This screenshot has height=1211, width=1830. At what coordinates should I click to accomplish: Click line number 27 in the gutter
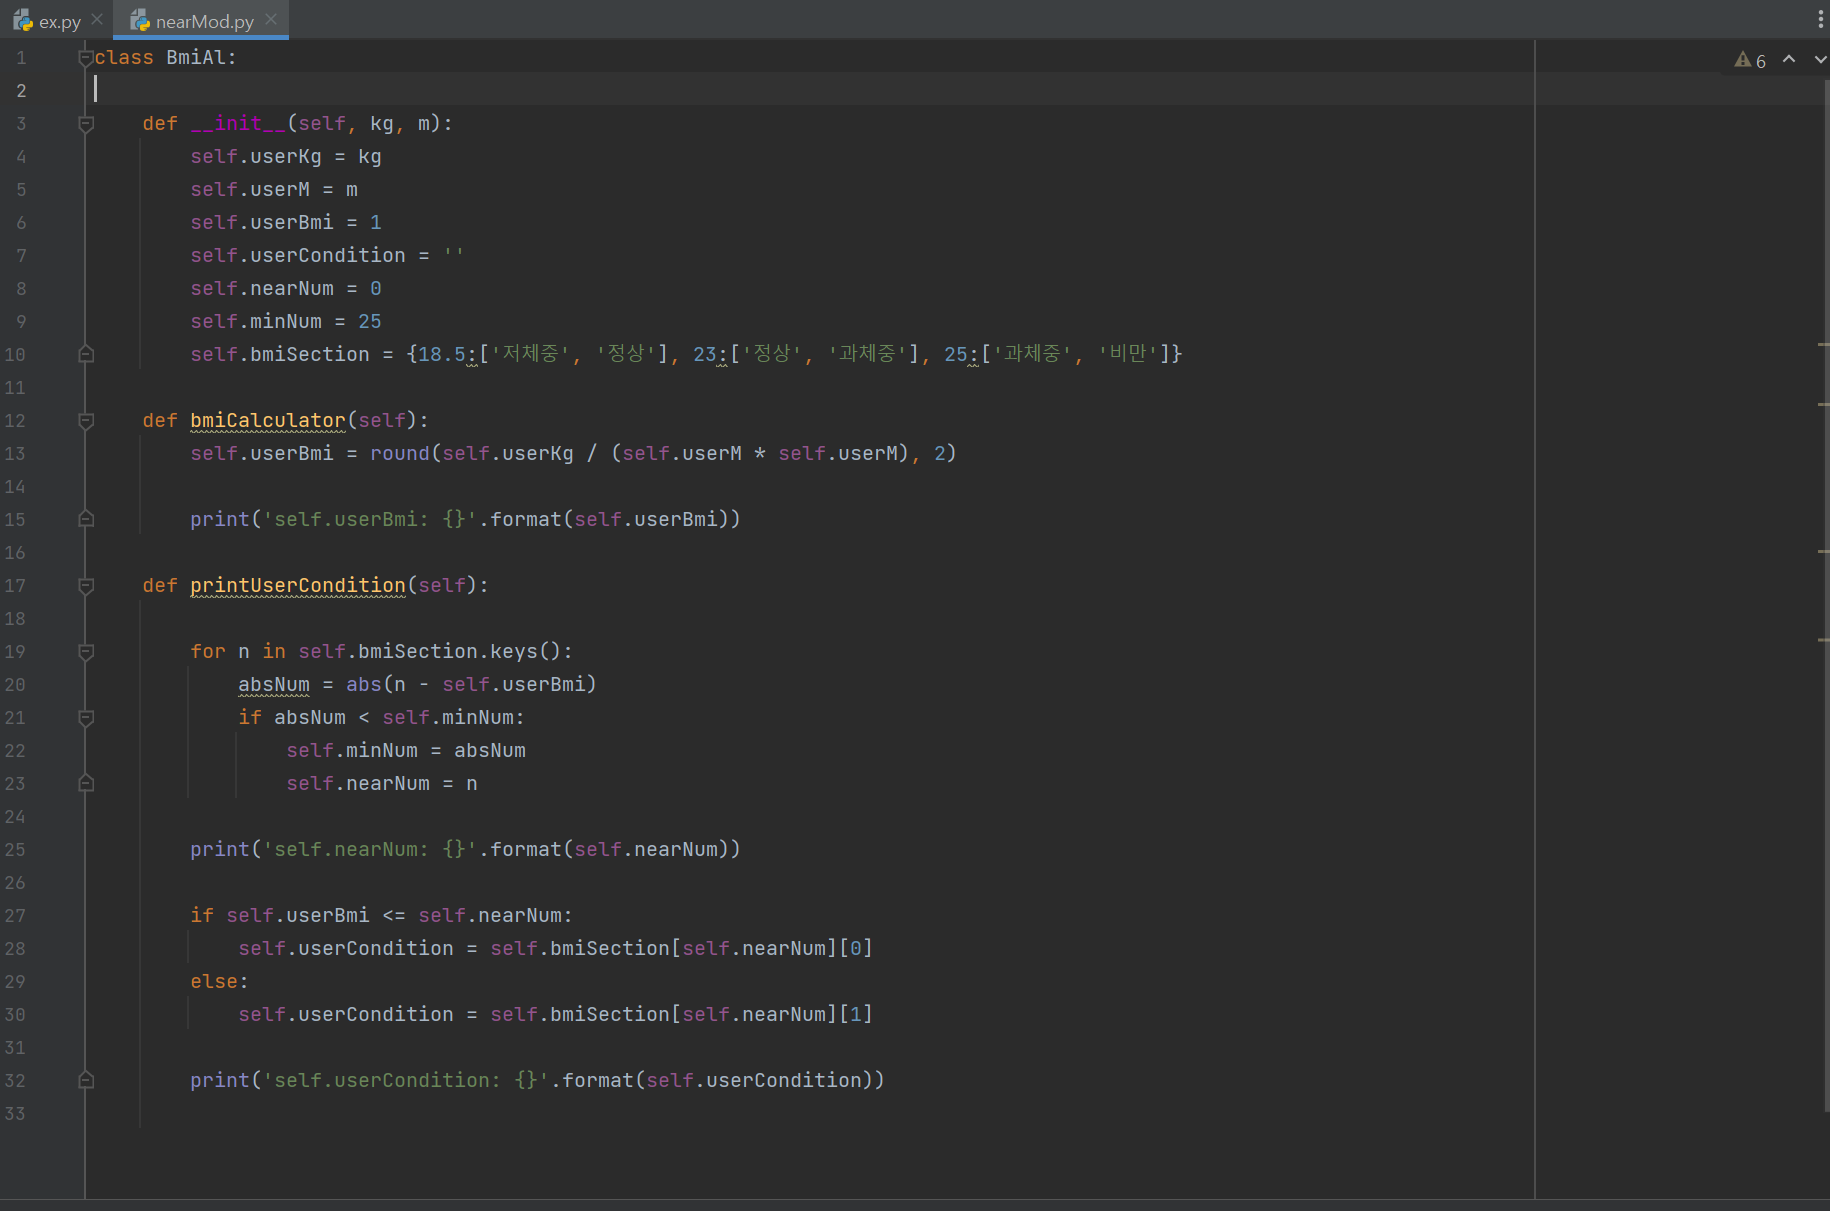point(15,916)
